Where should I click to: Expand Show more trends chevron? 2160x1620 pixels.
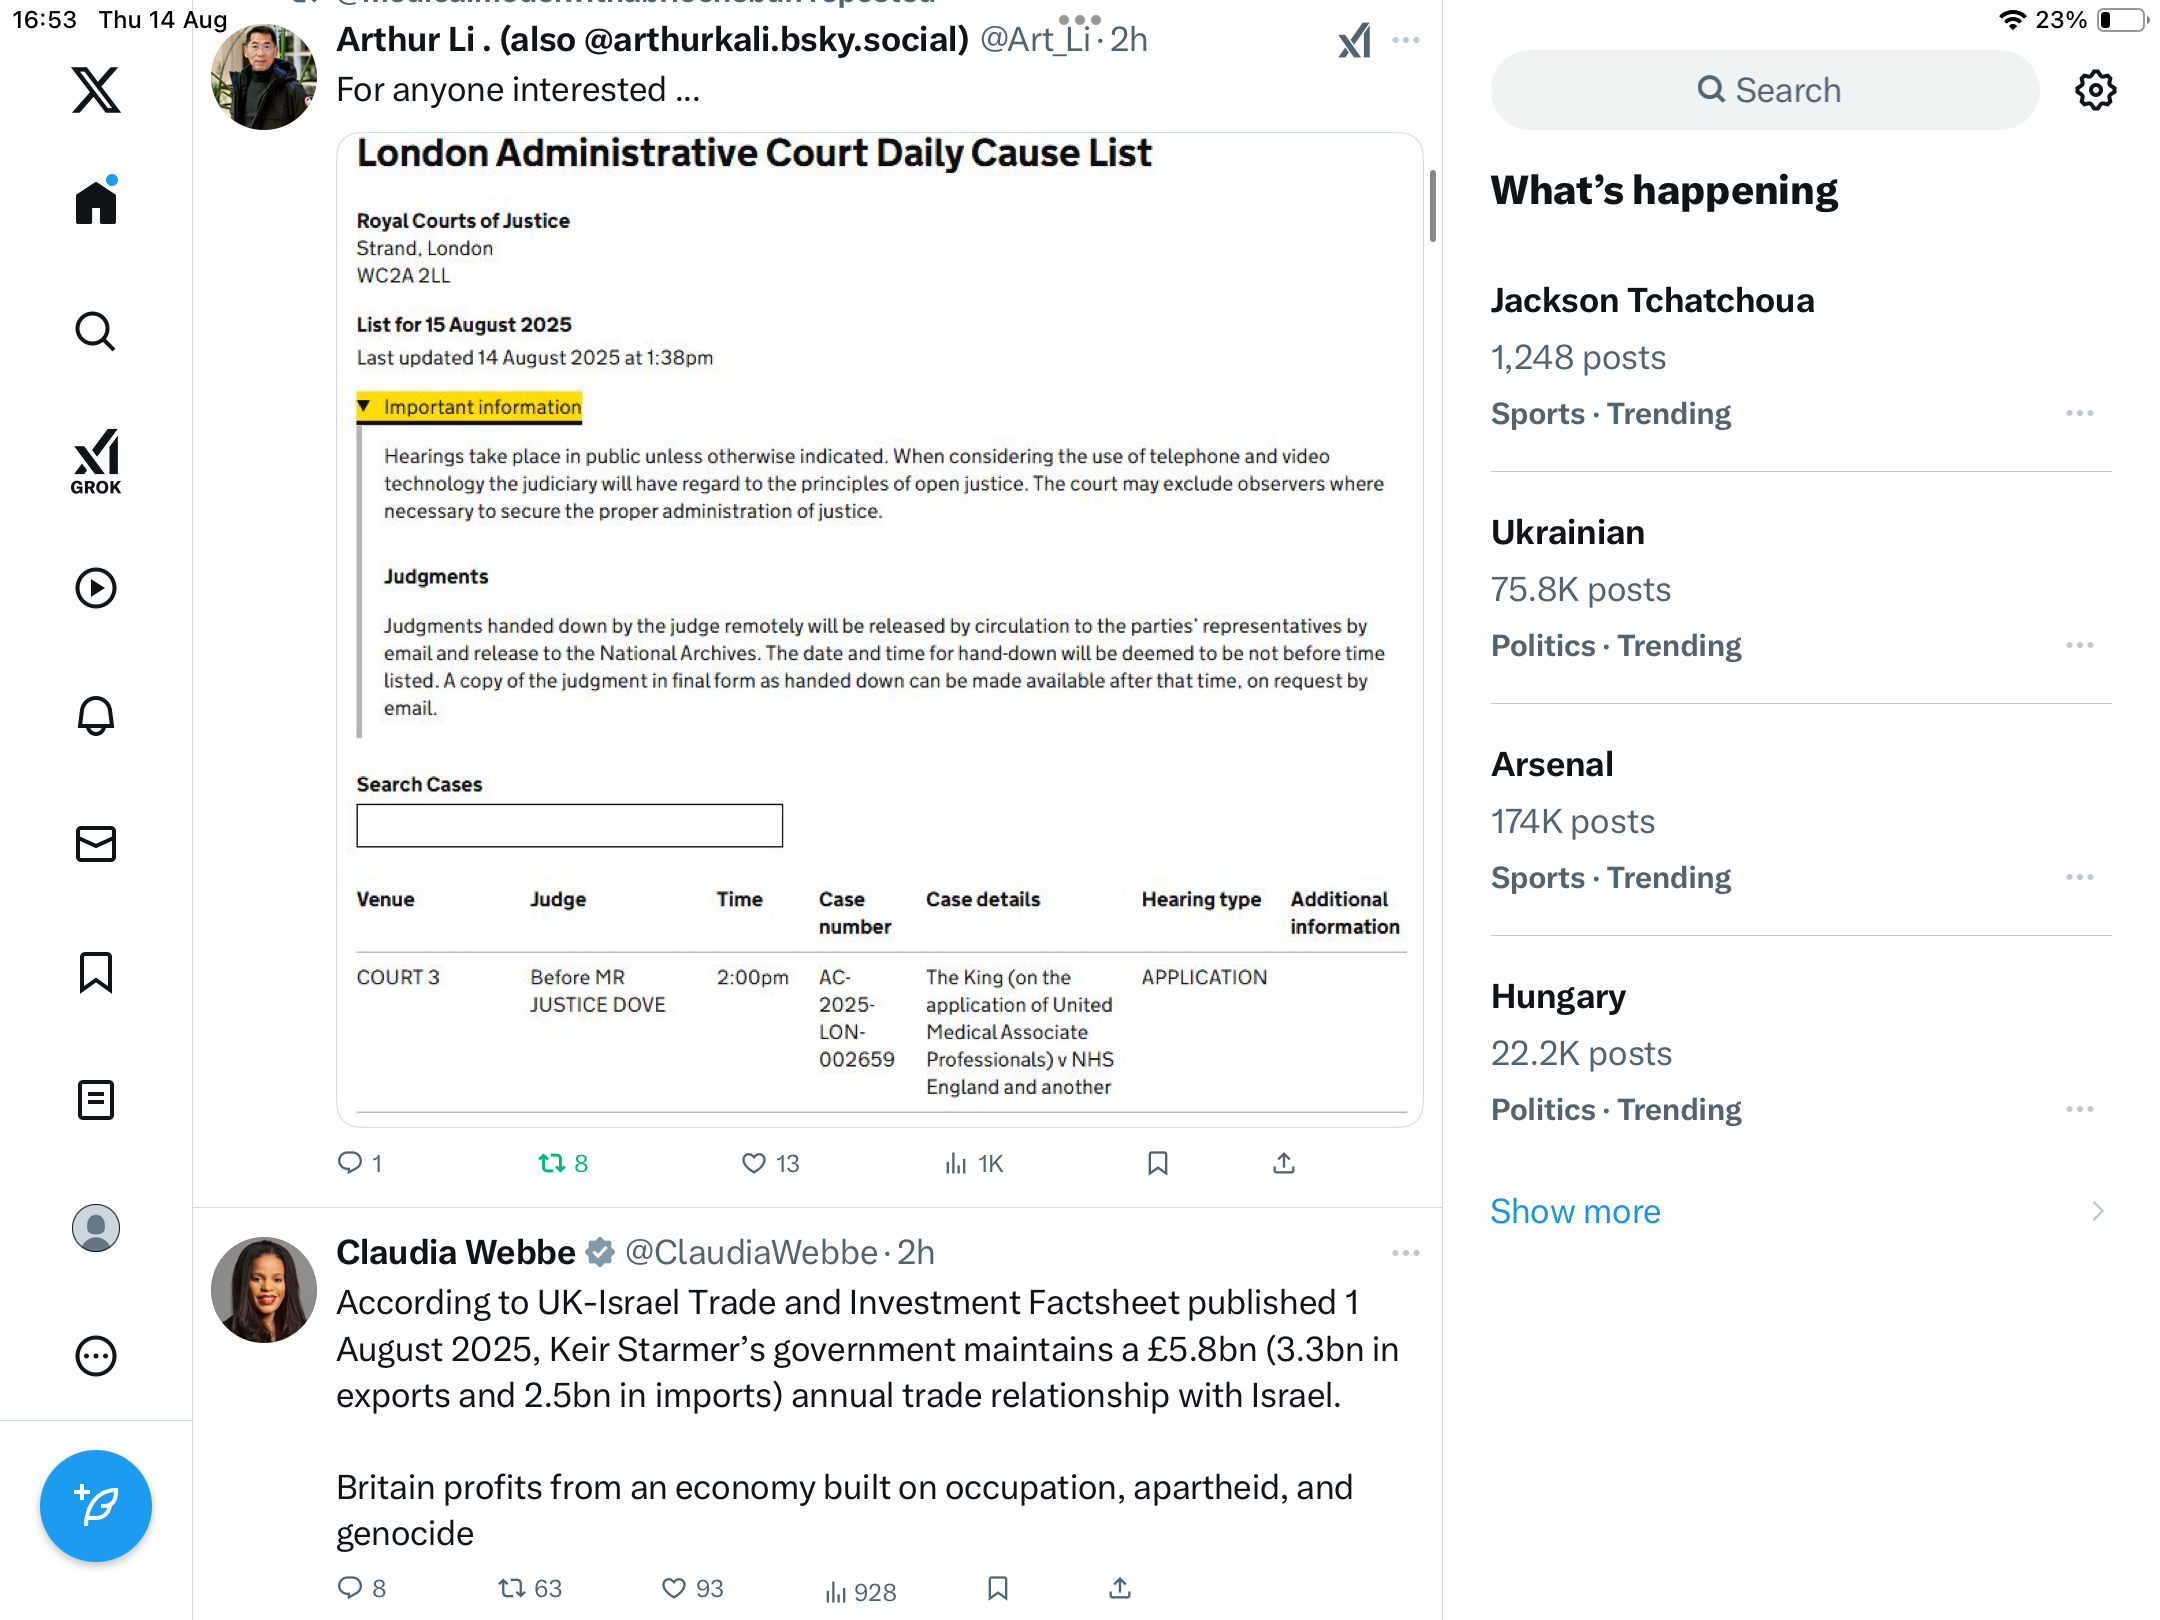tap(2097, 1211)
